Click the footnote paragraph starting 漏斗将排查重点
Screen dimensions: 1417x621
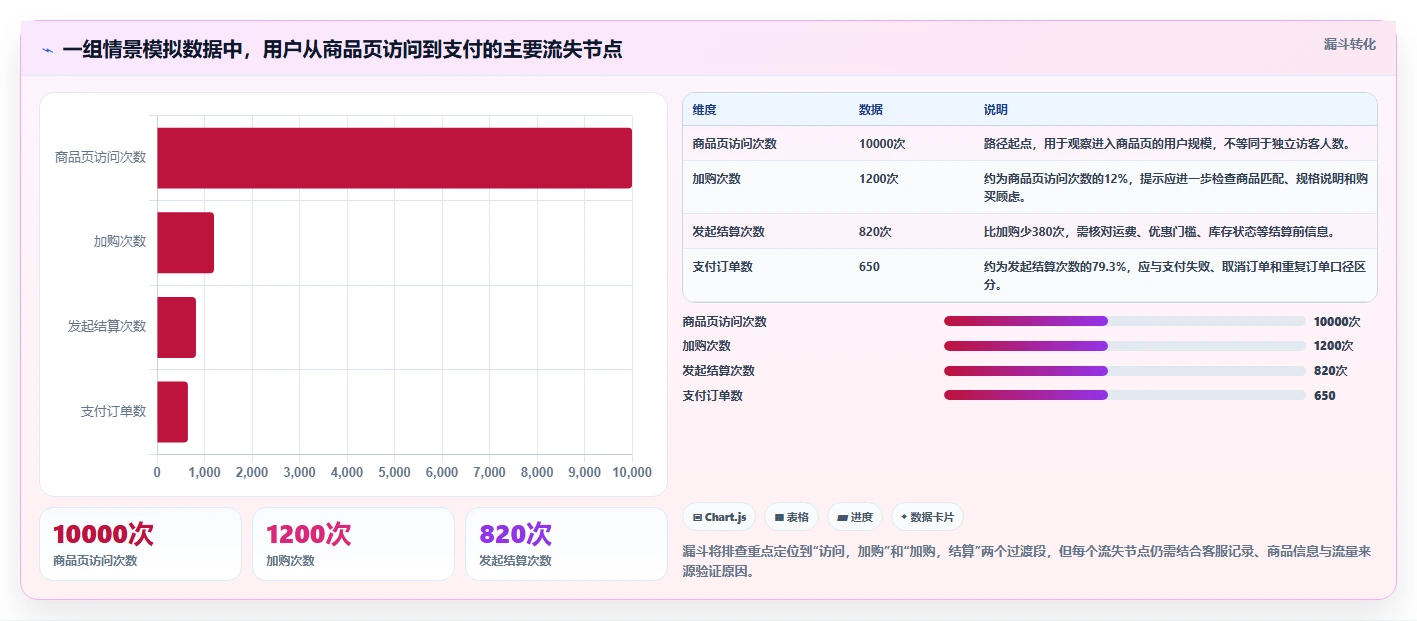[1027, 561]
